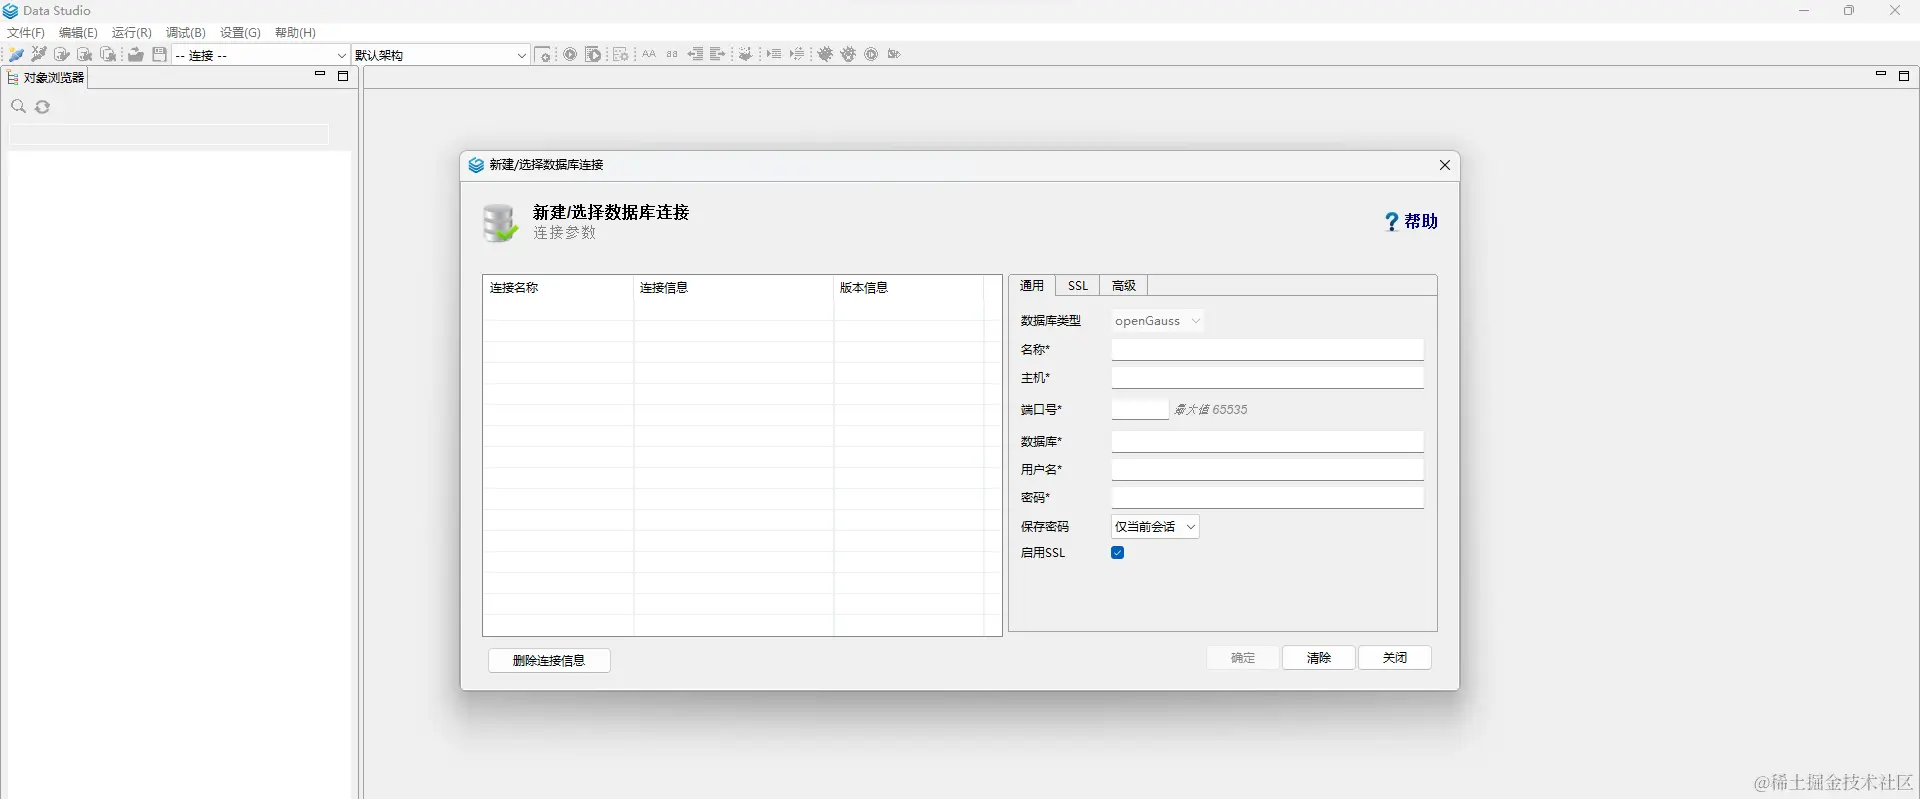Click the Object Browser search filter box
Viewport: 1920px width, 799px height.
(x=169, y=136)
